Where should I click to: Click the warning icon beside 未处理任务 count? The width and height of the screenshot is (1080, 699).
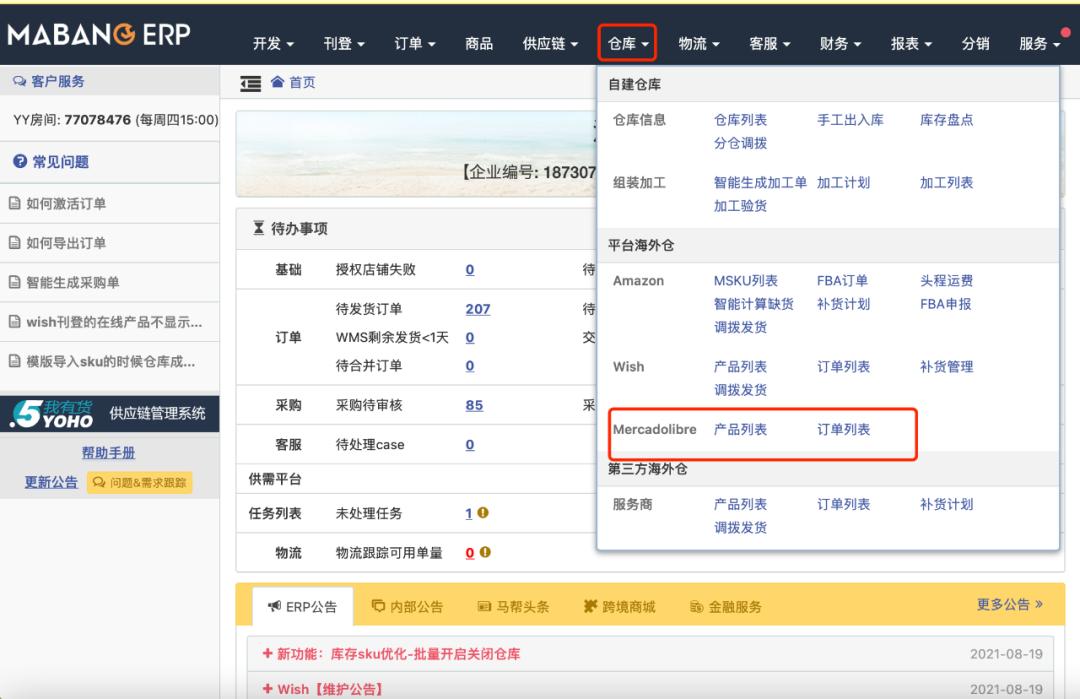pyautogui.click(x=483, y=513)
